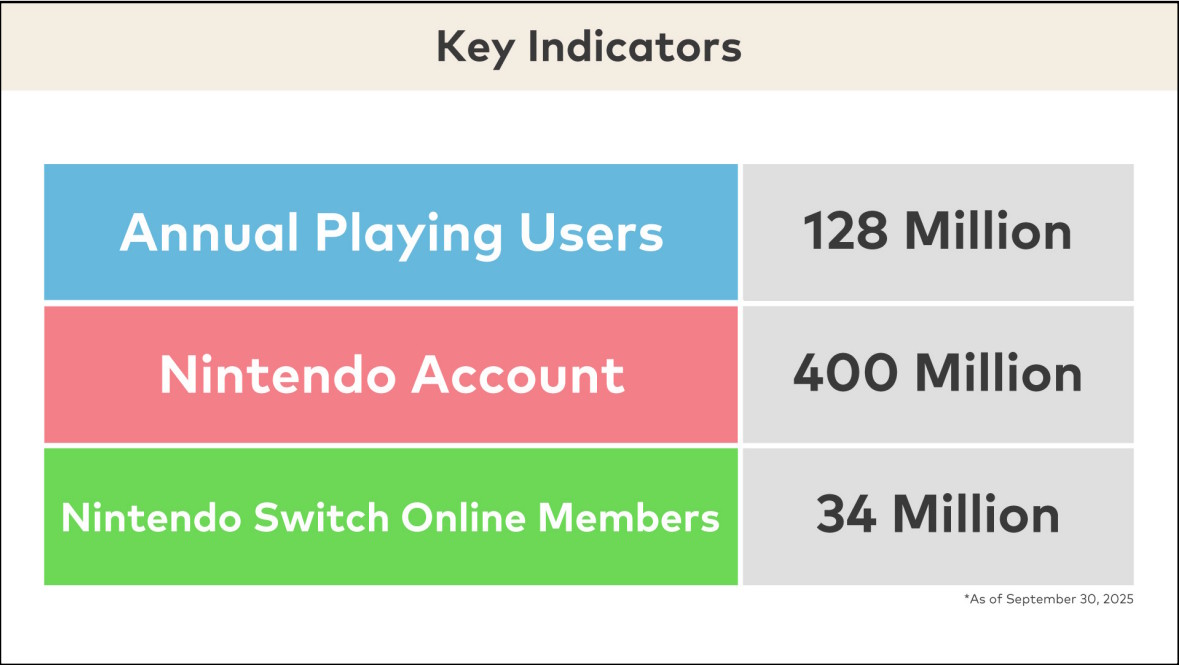The height and width of the screenshot is (665, 1179).
Task: Select the number "400" value
Action: click(846, 374)
